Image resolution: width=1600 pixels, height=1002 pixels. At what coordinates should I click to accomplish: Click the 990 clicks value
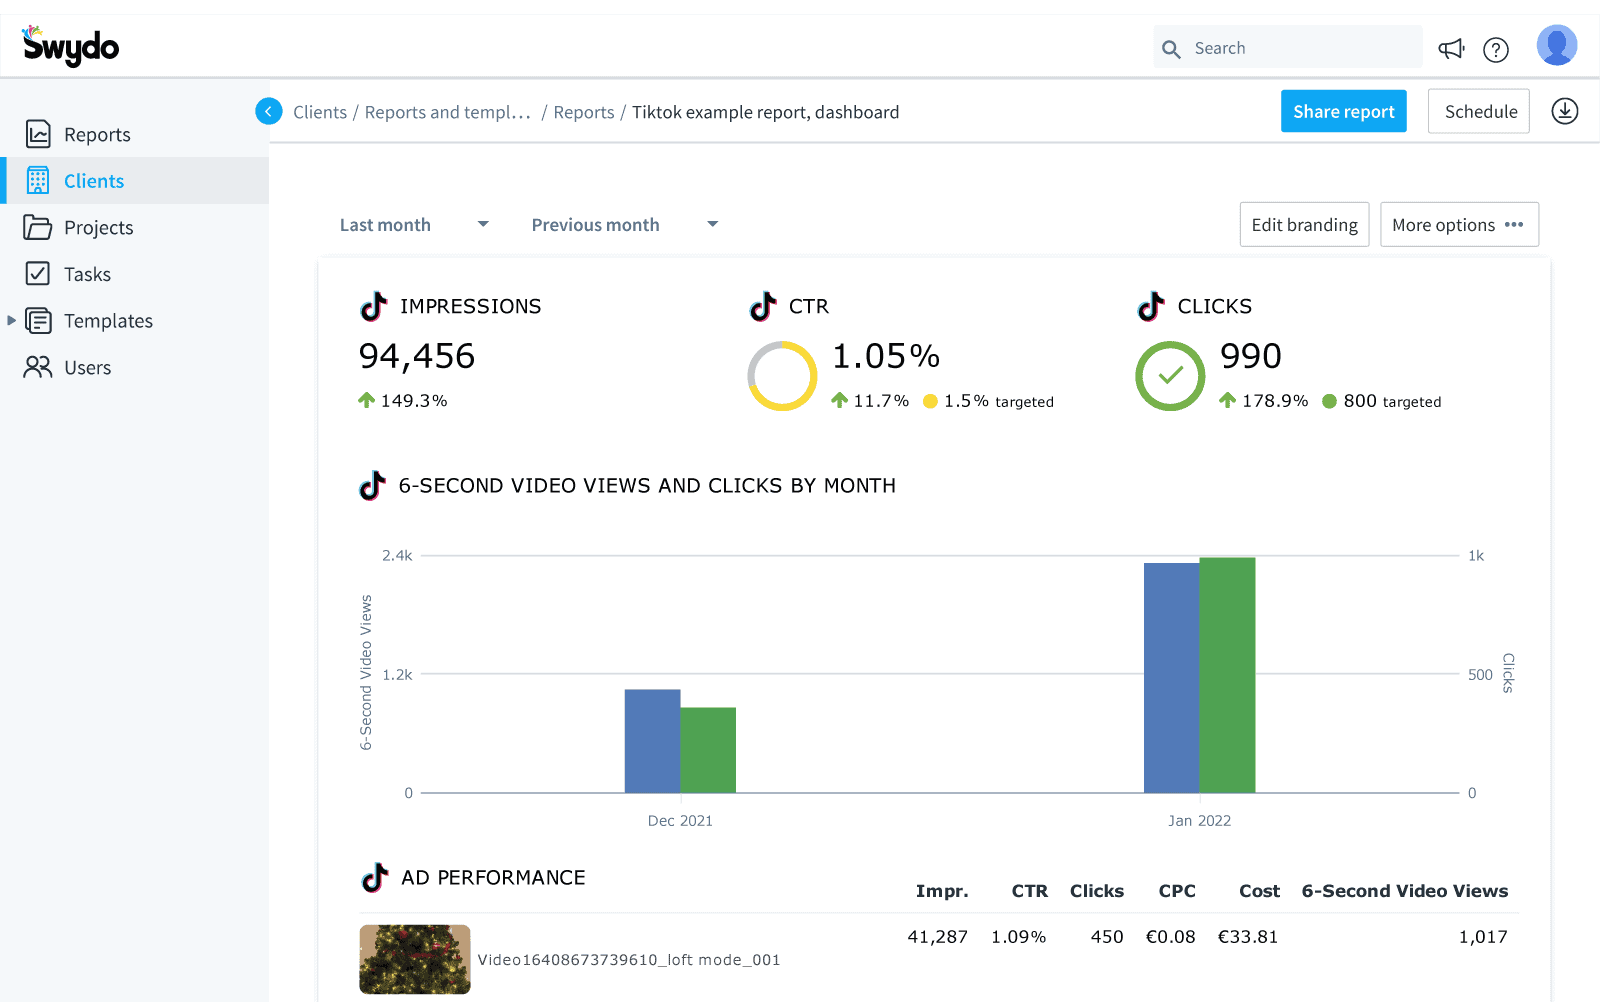1251,356
